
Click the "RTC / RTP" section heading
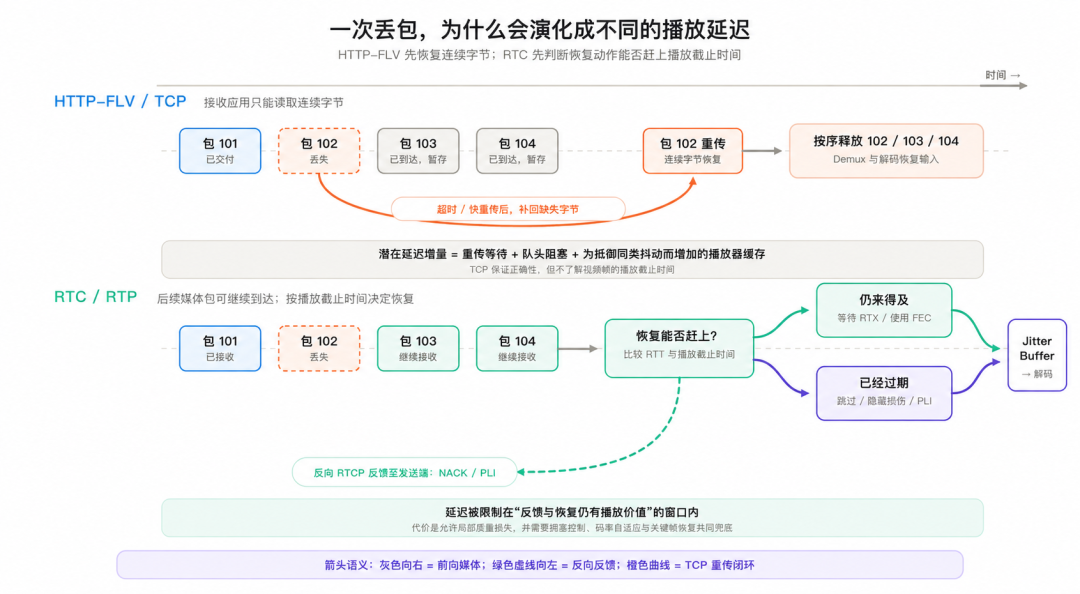[x=96, y=297]
